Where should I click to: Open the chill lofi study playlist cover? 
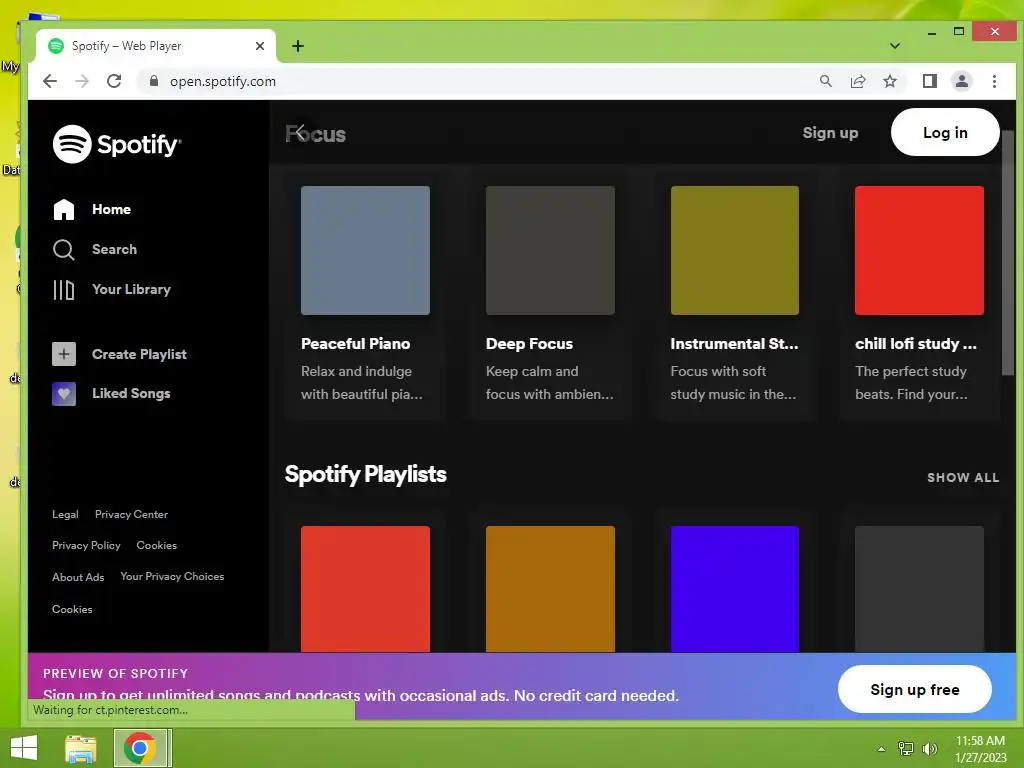919,250
